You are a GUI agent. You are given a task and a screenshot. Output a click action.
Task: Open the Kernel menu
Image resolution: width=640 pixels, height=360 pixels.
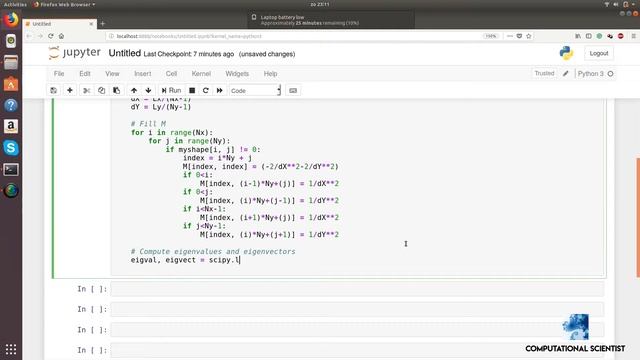click(201, 73)
